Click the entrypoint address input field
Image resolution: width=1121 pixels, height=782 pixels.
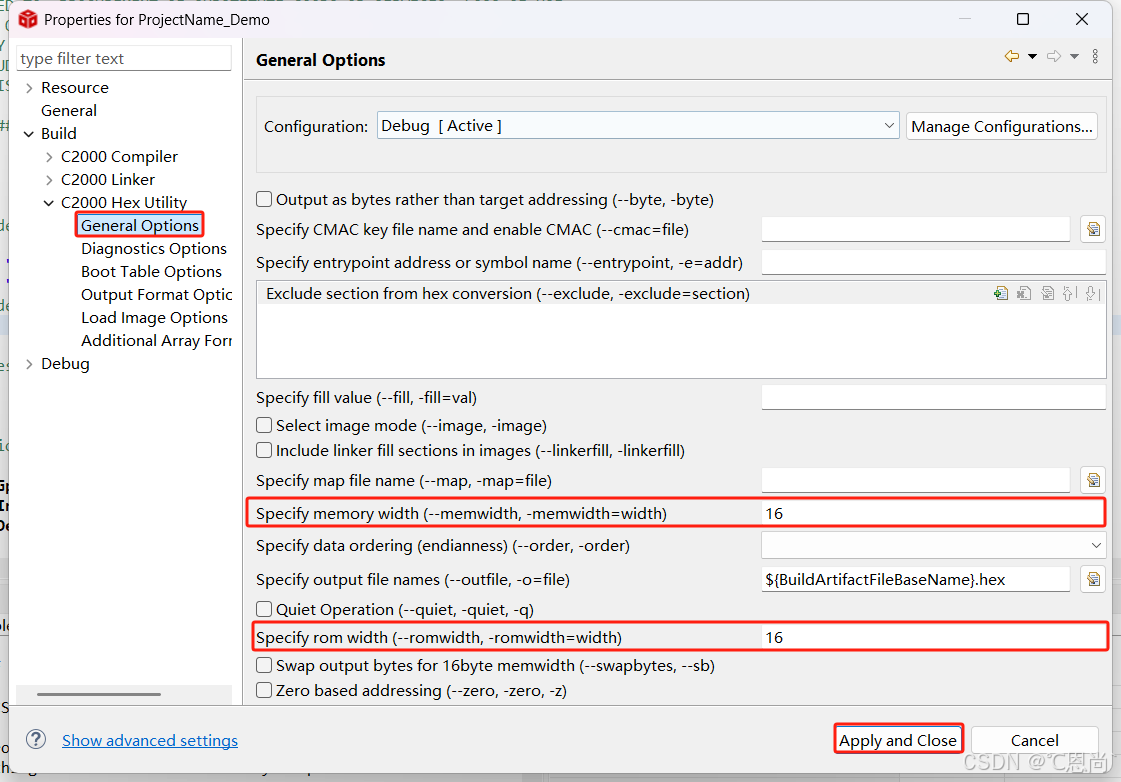[x=934, y=262]
